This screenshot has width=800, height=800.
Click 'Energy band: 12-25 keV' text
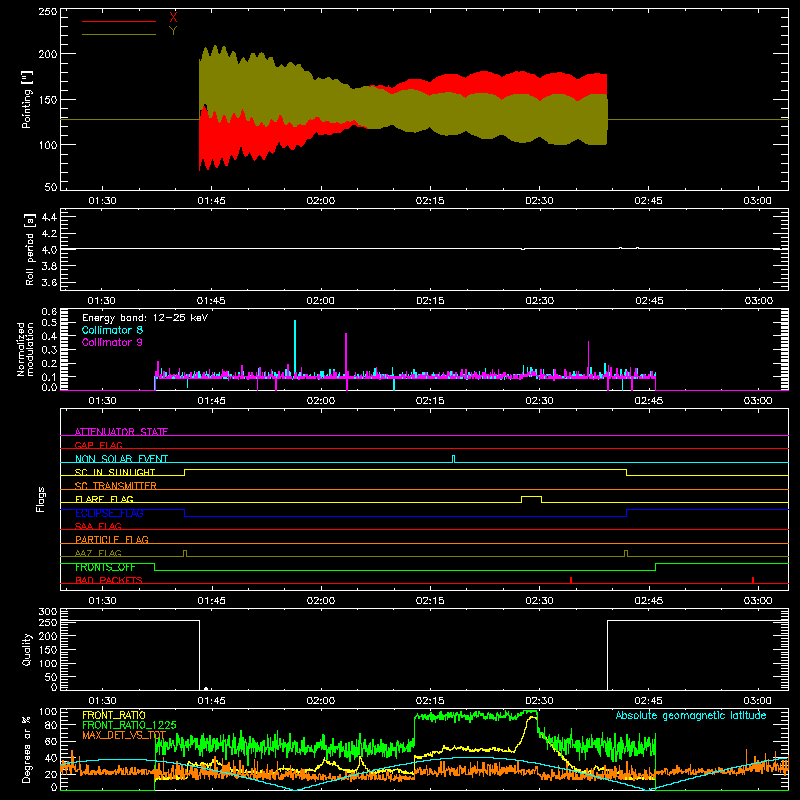coord(145,318)
